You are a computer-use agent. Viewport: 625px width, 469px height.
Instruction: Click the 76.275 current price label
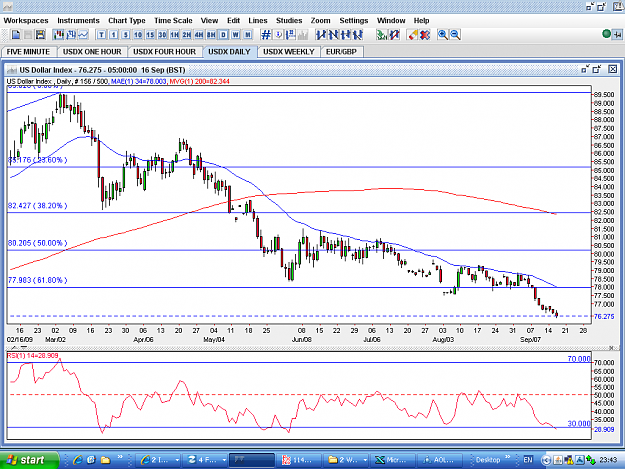click(604, 316)
